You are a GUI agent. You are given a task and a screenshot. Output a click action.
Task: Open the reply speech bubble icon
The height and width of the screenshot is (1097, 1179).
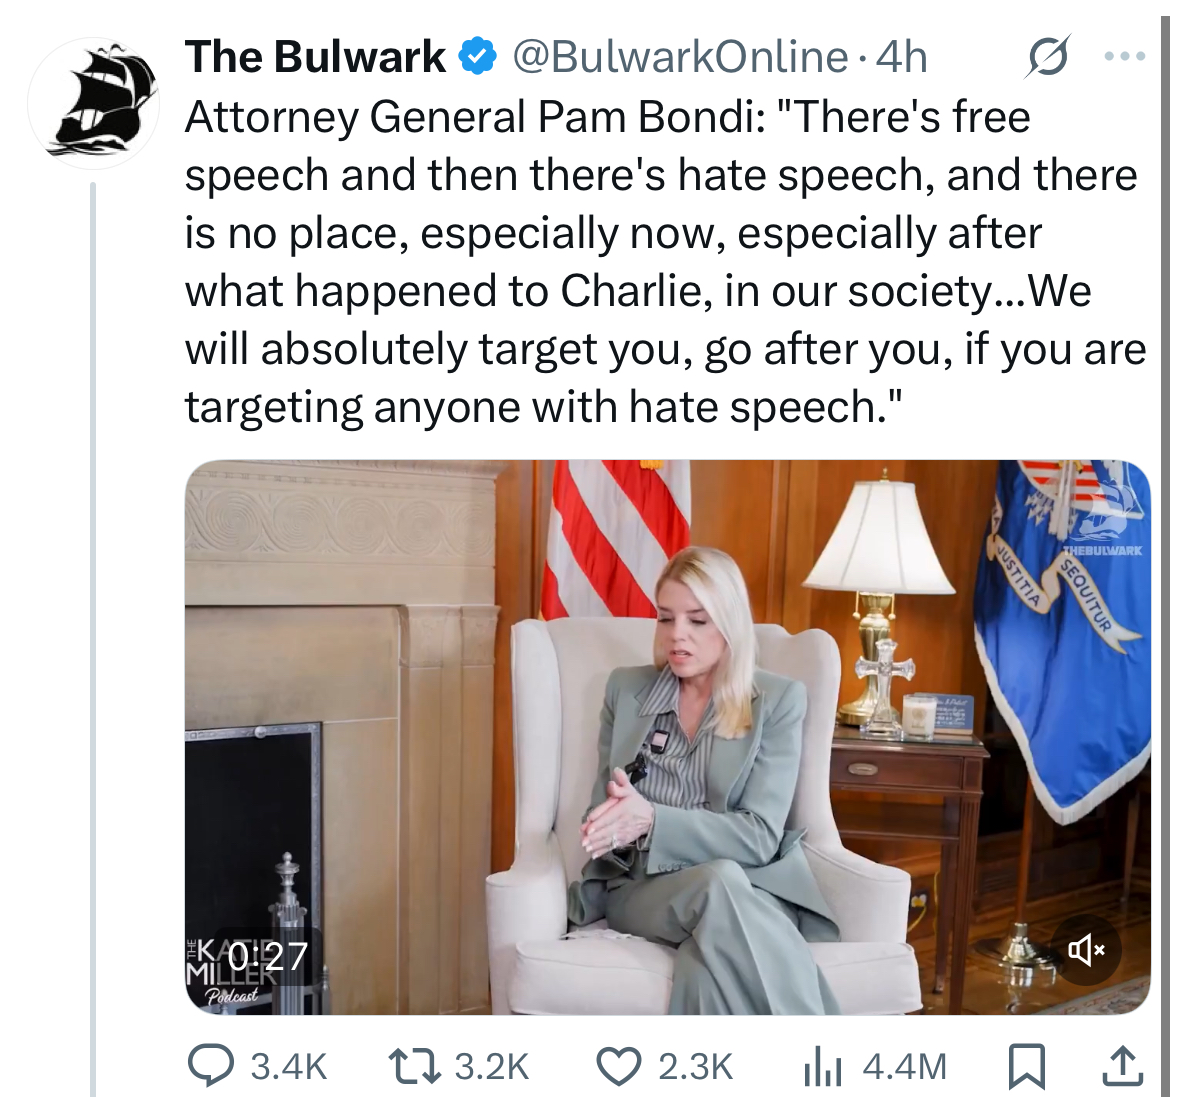point(211,1067)
